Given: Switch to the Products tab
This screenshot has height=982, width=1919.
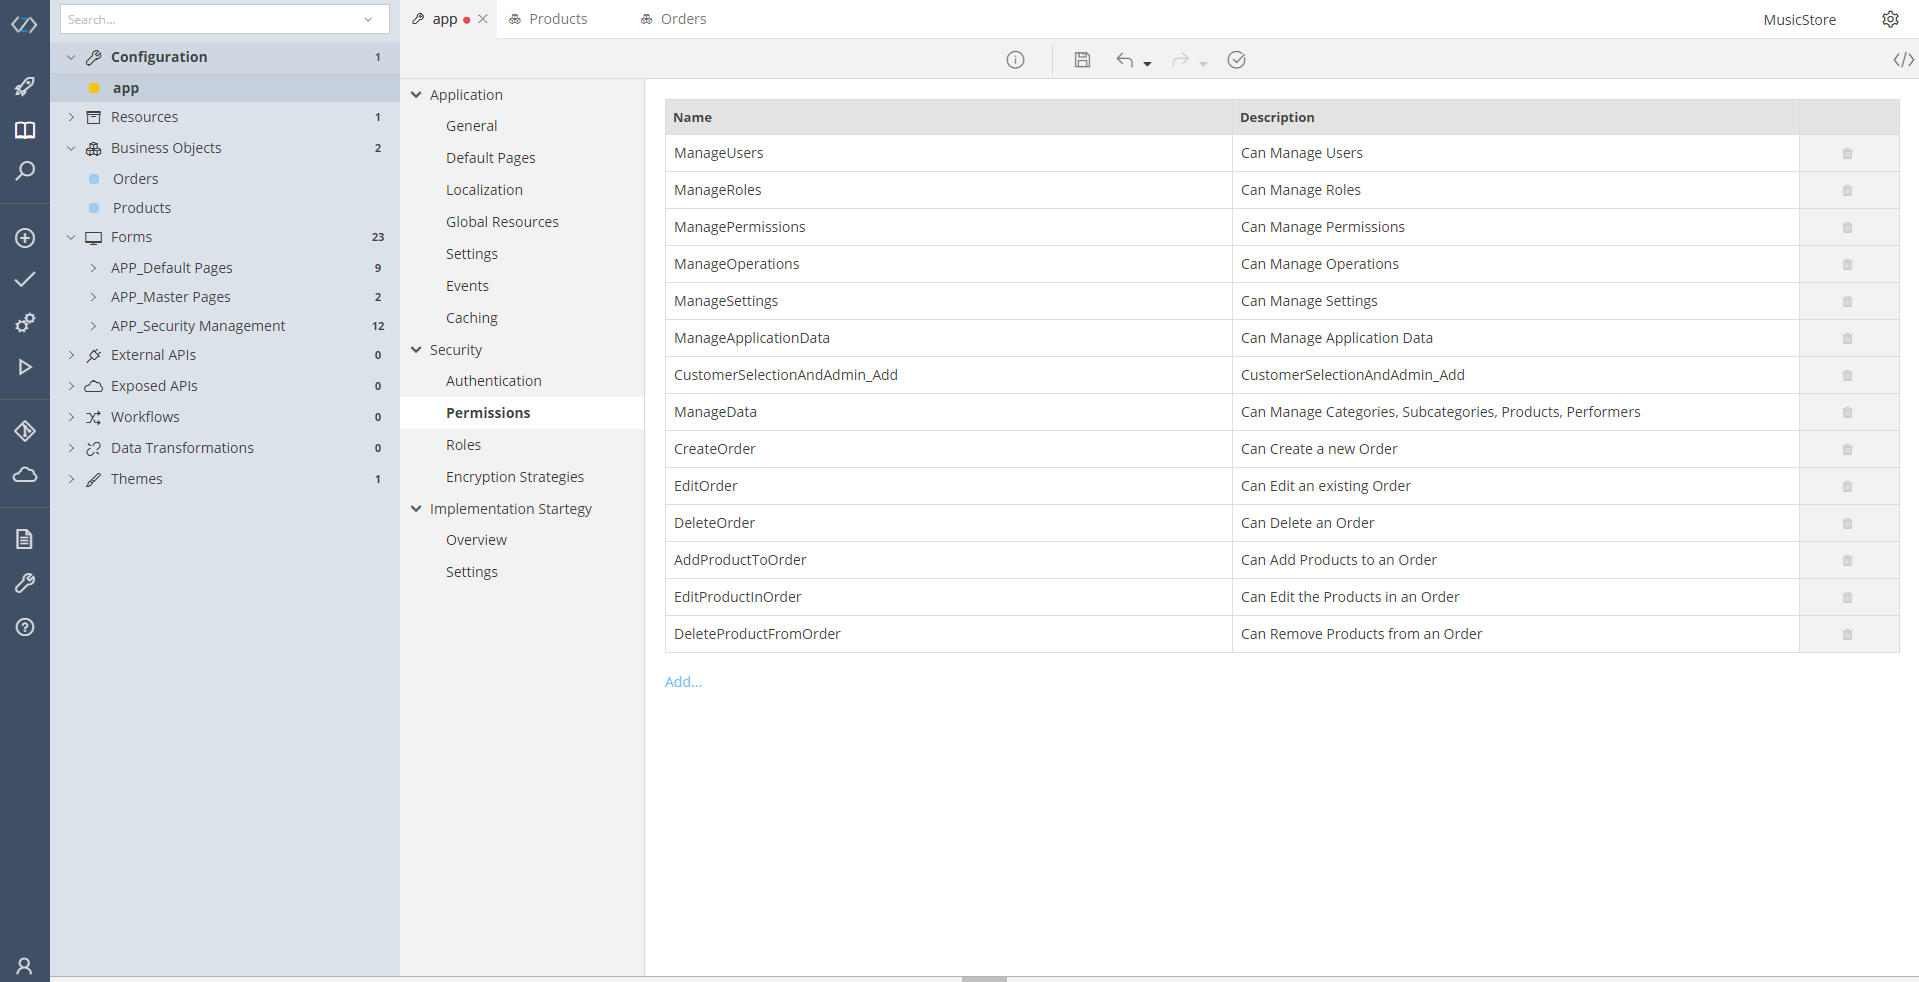Looking at the screenshot, I should coord(556,19).
